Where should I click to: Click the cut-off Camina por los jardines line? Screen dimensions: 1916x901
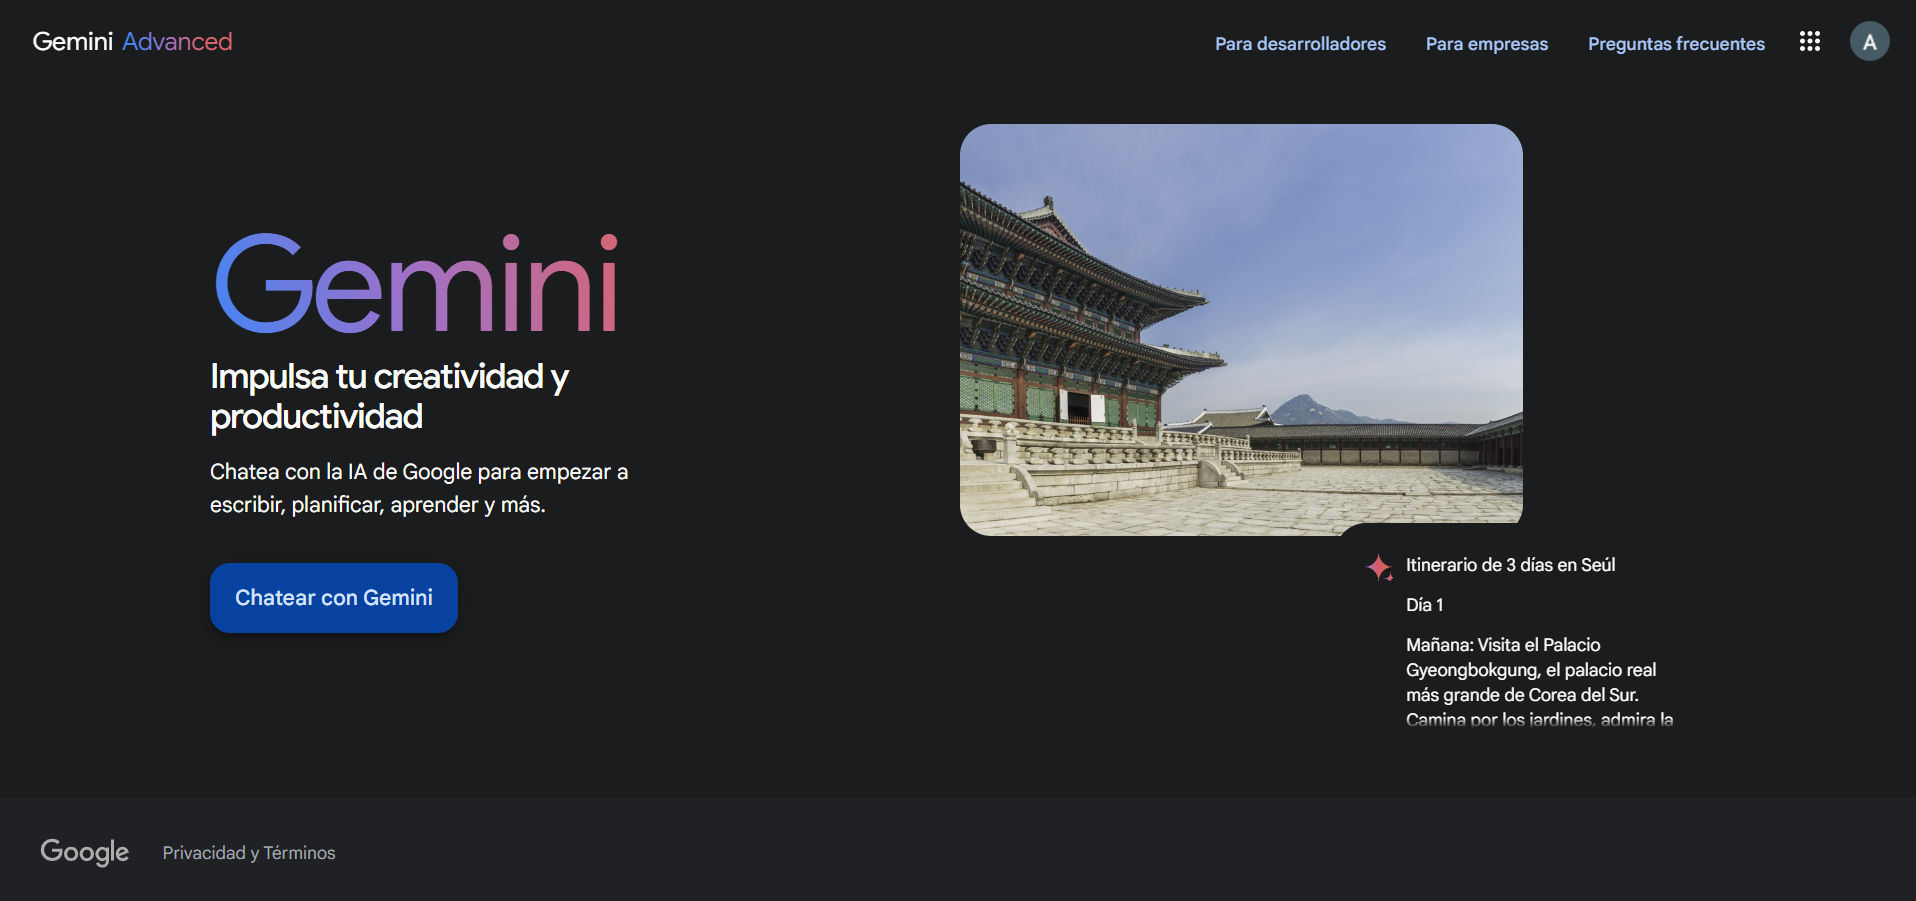[1539, 719]
